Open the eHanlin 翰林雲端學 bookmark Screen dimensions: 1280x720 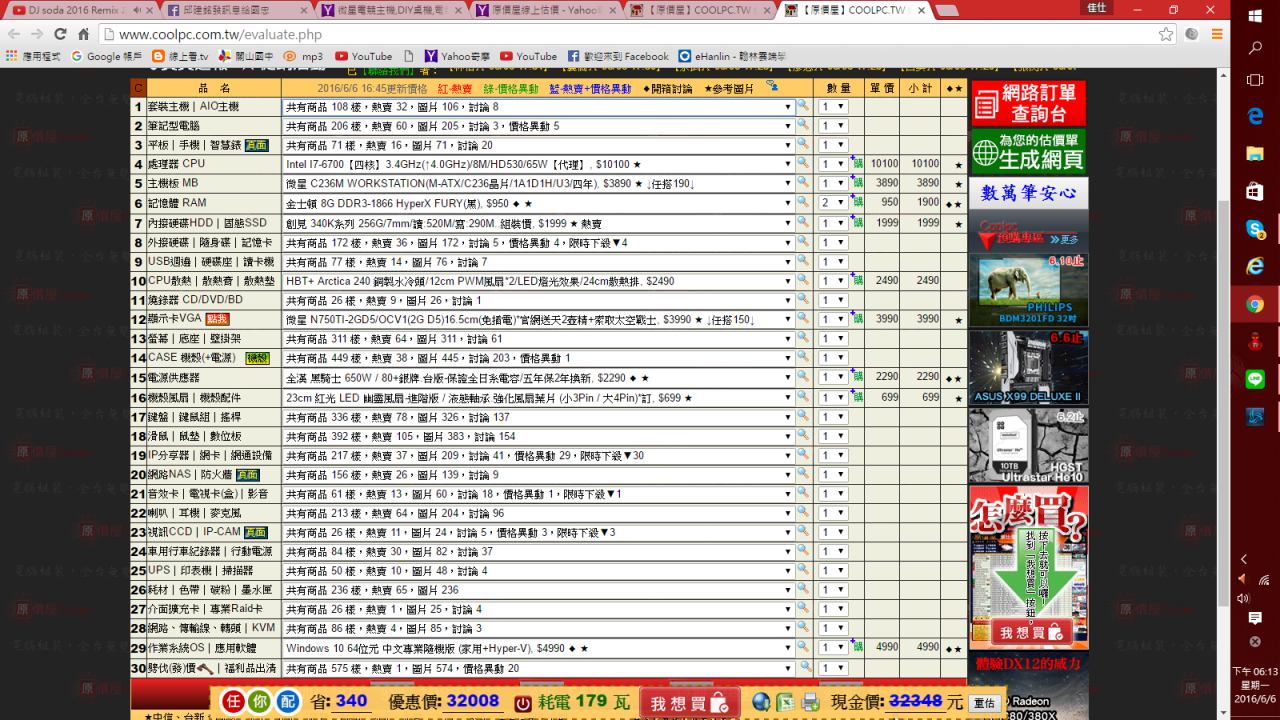point(732,56)
